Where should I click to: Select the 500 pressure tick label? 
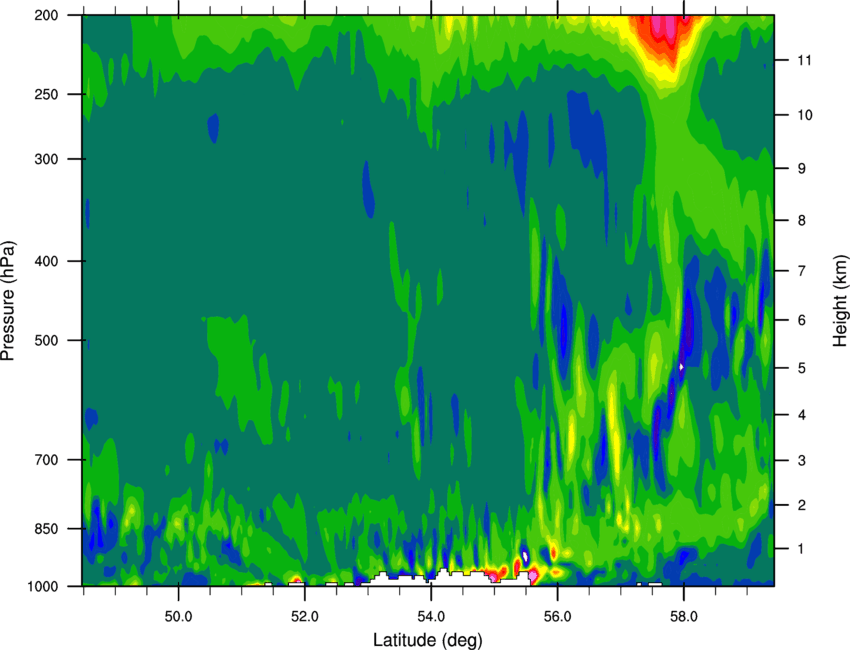coord(47,340)
